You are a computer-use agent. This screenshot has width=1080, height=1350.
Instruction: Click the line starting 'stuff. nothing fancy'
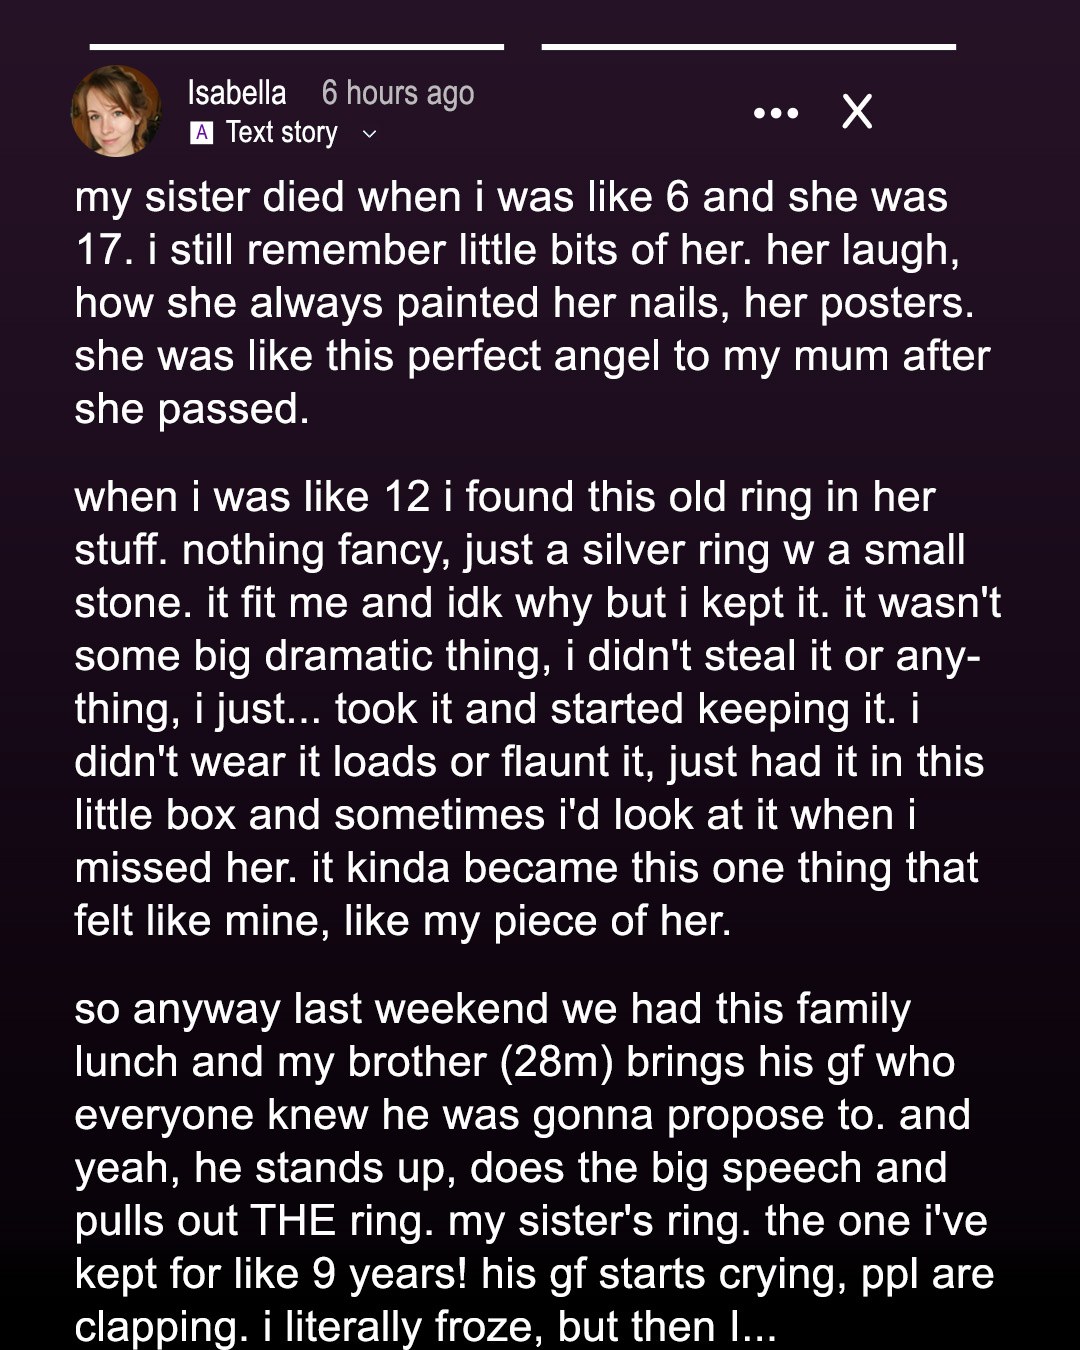click(x=519, y=550)
